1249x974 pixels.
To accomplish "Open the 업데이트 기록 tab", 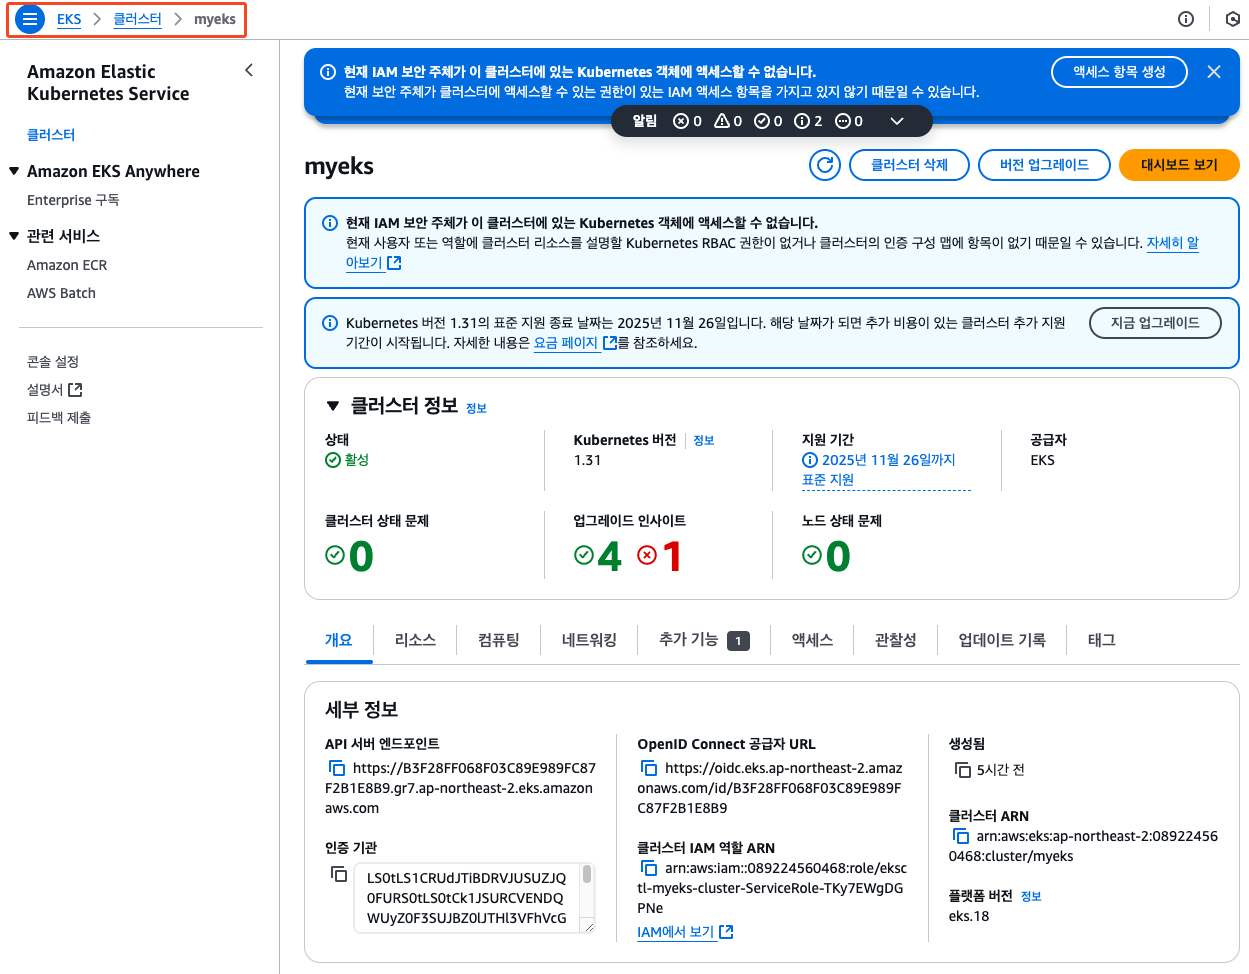I will pyautogui.click(x=1002, y=640).
